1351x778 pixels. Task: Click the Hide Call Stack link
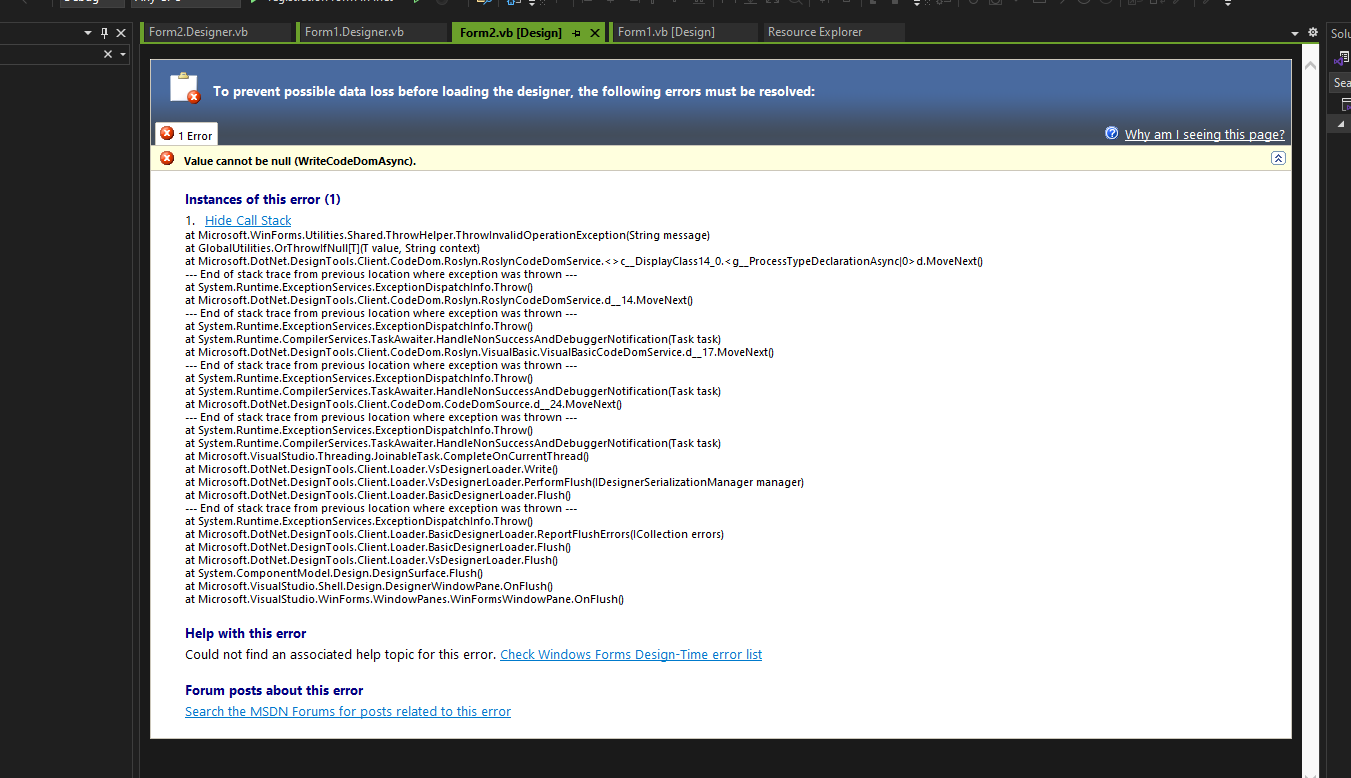click(x=248, y=221)
